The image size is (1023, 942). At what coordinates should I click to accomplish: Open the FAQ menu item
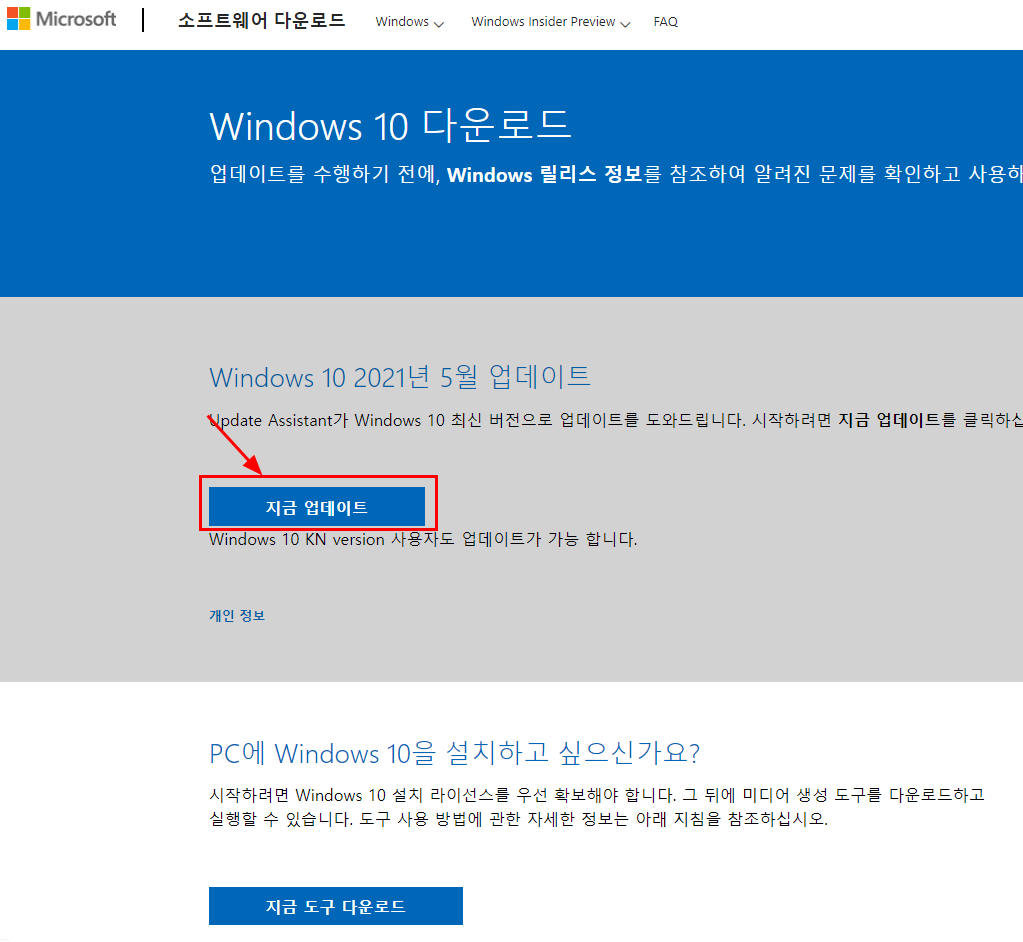click(x=665, y=22)
